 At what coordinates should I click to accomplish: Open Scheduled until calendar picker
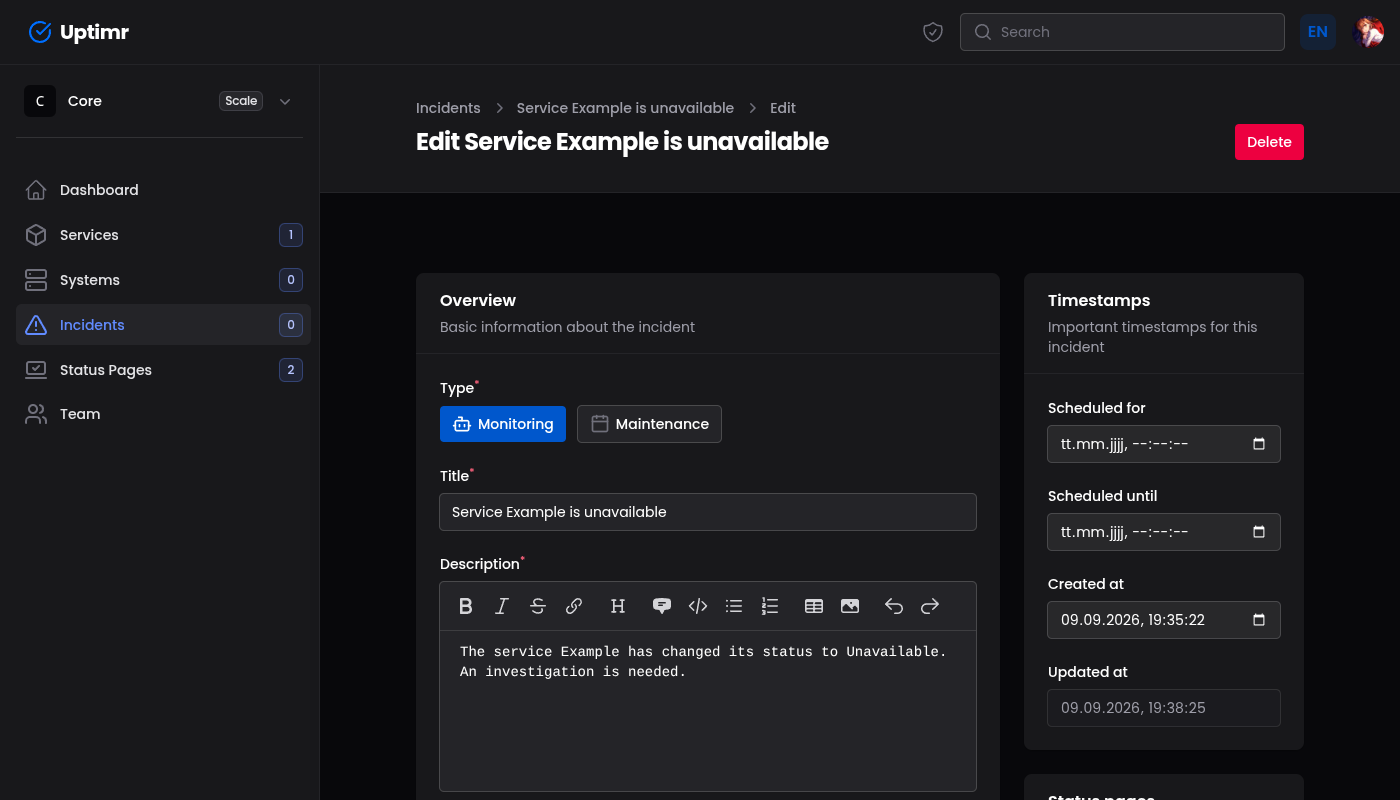(x=1259, y=532)
